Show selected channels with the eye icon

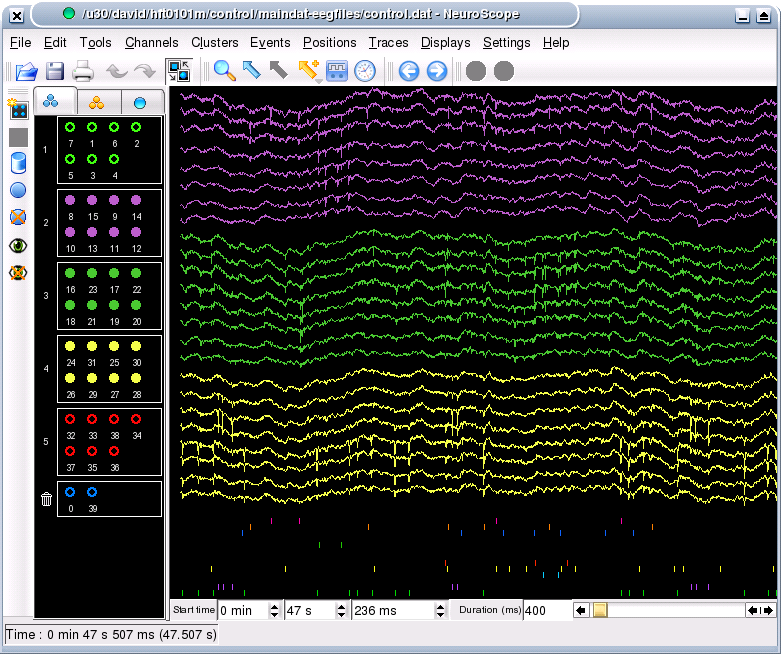coord(18,246)
